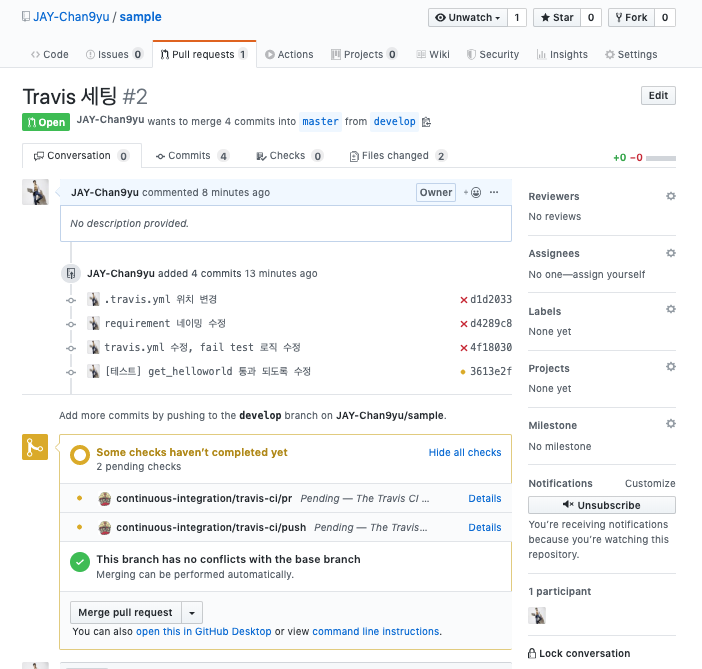Open the Projects sidebar gear settings
Image resolution: width=702 pixels, height=669 pixels.
pyautogui.click(x=670, y=367)
